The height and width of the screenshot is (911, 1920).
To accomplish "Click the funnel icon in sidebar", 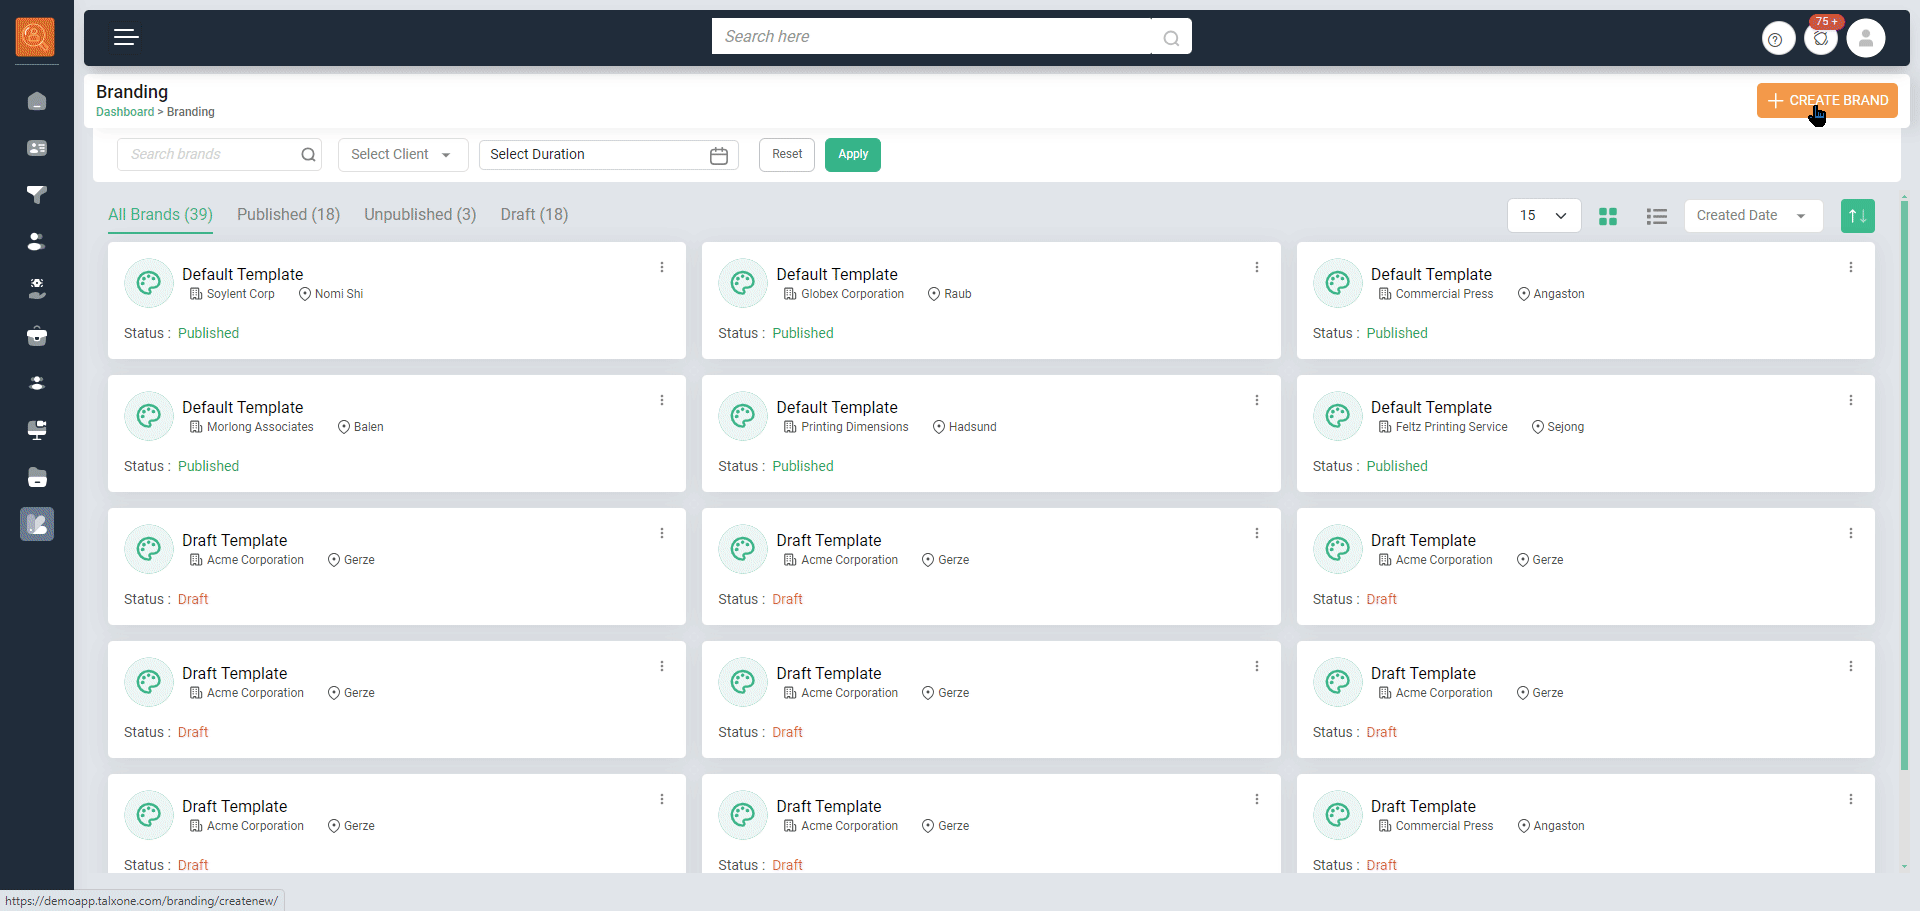I will 37,195.
